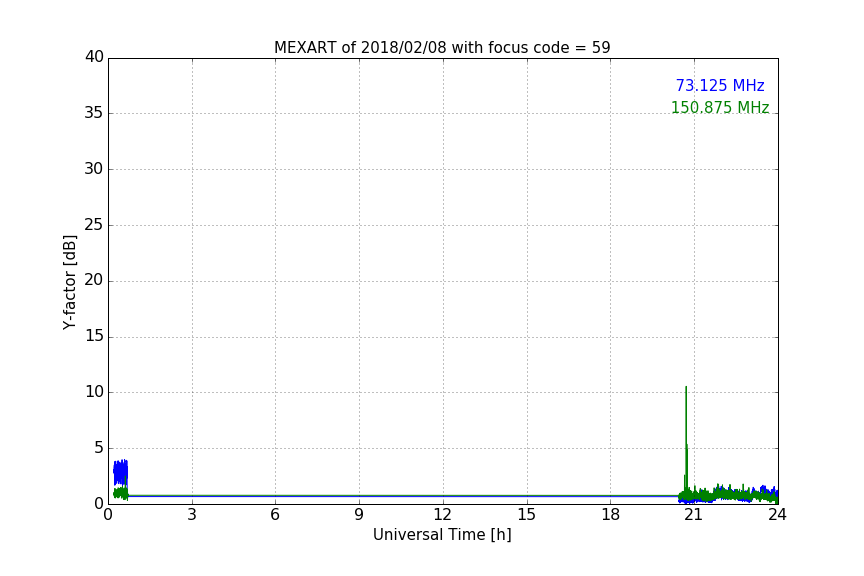This screenshot has width=864, height=576.
Task: Click the y-axis tick label 30
Action: (x=94, y=169)
